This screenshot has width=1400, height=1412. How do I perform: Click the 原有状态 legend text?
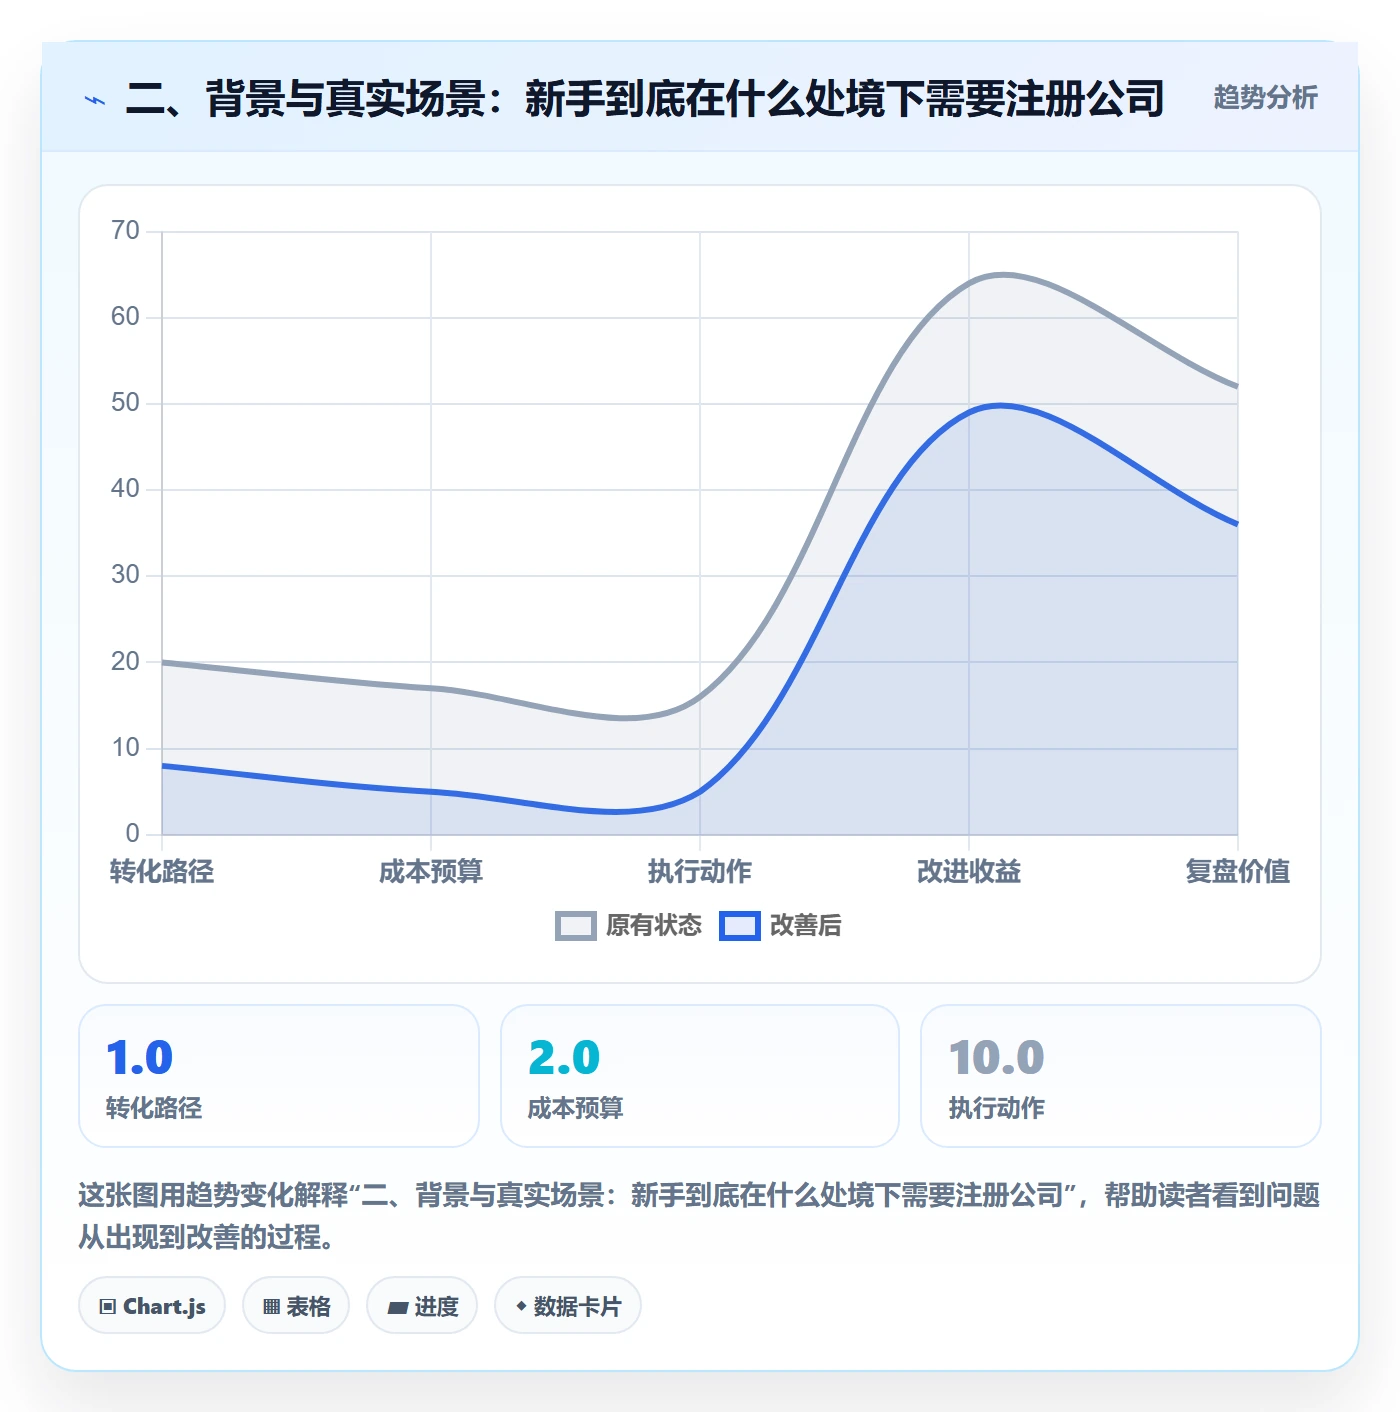[654, 926]
